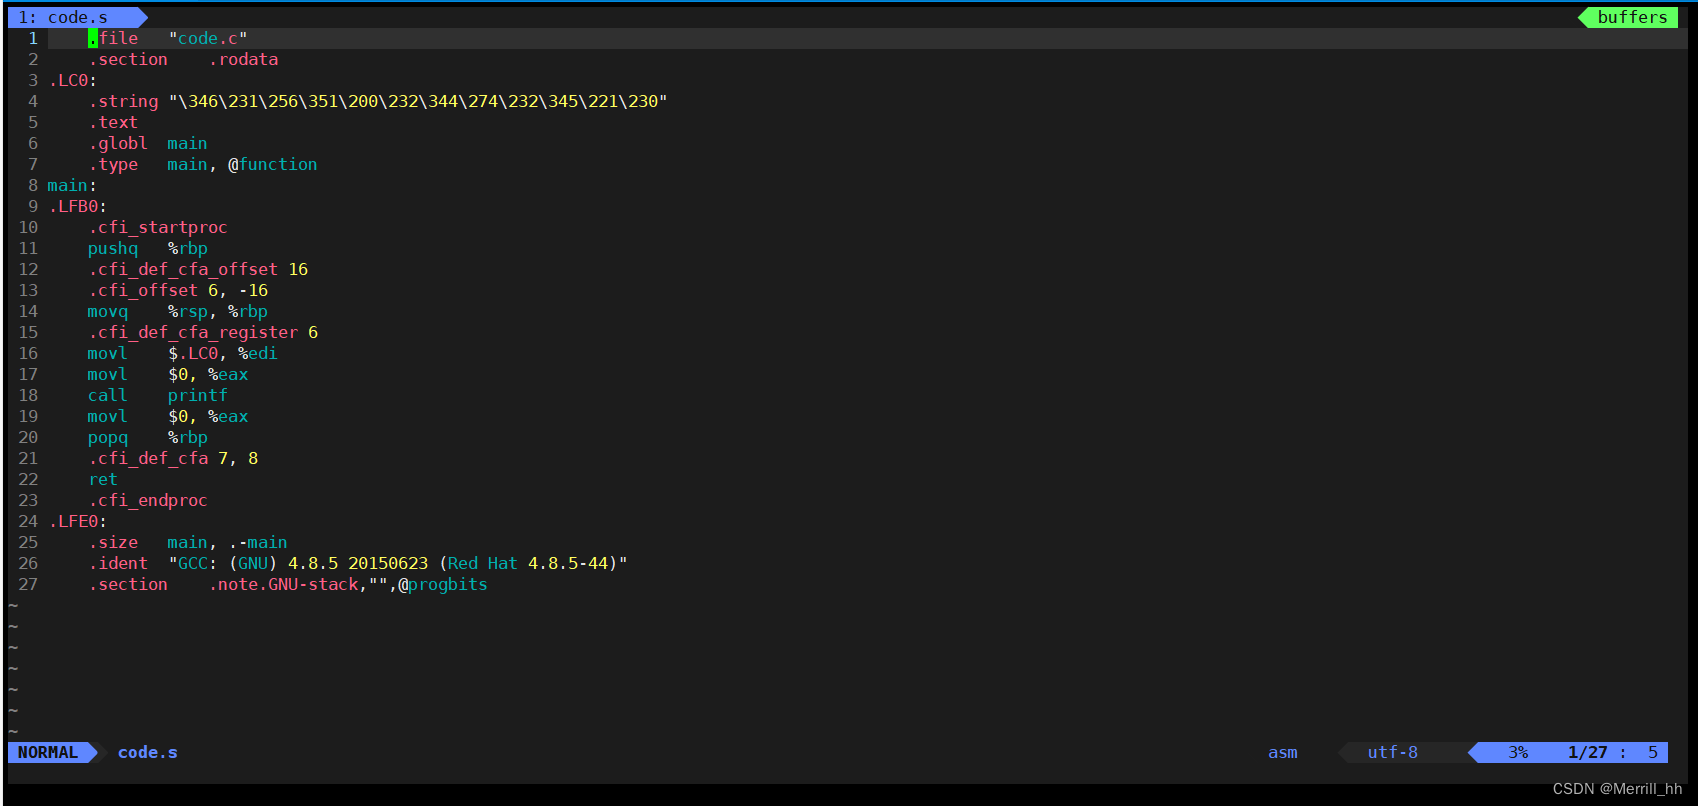Screen dimensions: 1698x806
Task: Click 'movl' on line 19
Action: pos(108,416)
